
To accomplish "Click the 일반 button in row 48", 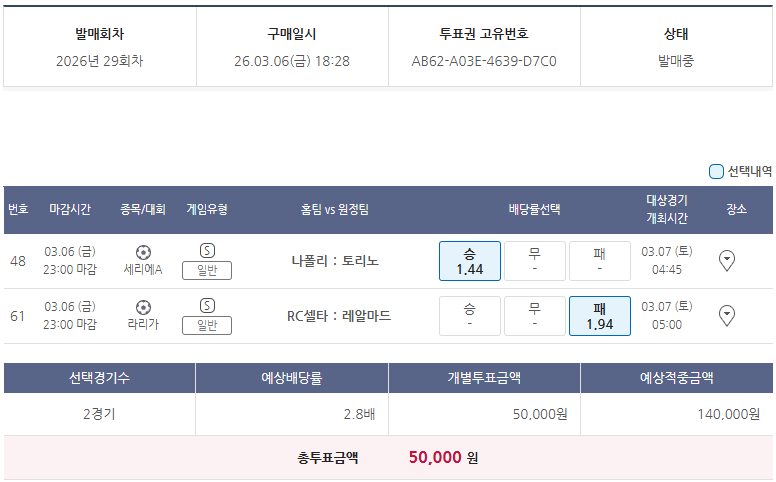I will [207, 270].
